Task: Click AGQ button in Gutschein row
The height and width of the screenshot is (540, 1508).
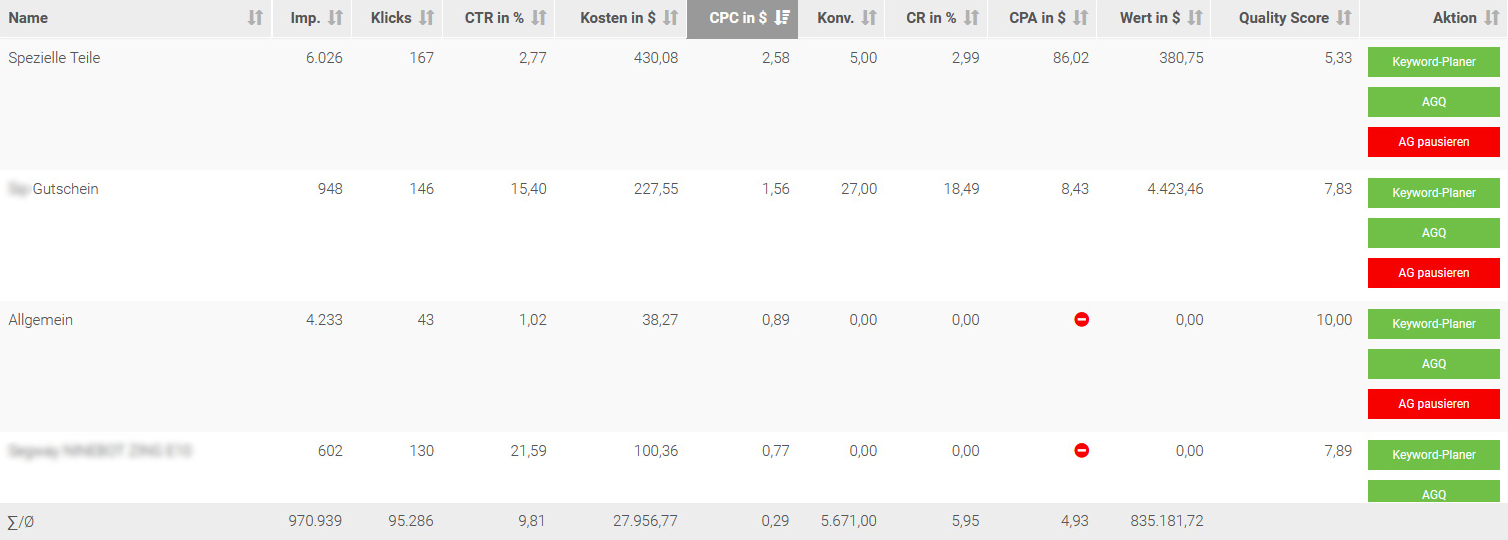Action: point(1434,233)
